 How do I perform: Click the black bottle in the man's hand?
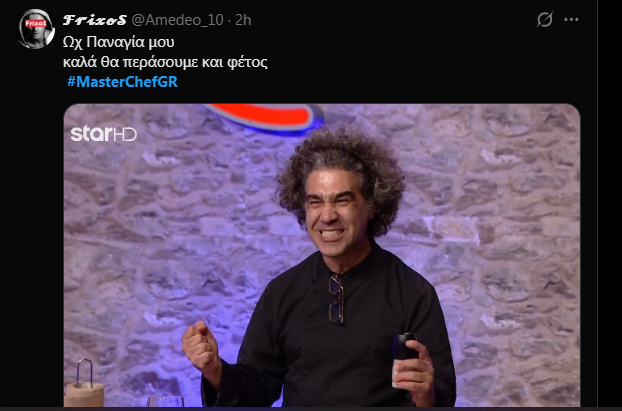(x=402, y=355)
